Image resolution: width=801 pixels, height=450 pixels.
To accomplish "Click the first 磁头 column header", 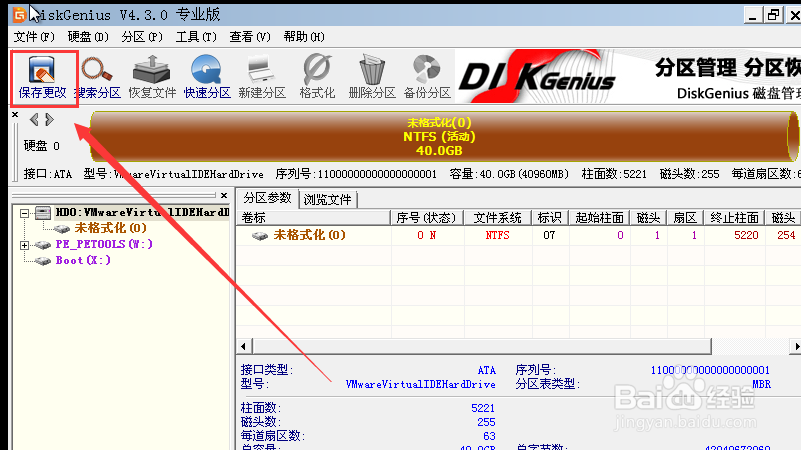I will click(648, 218).
